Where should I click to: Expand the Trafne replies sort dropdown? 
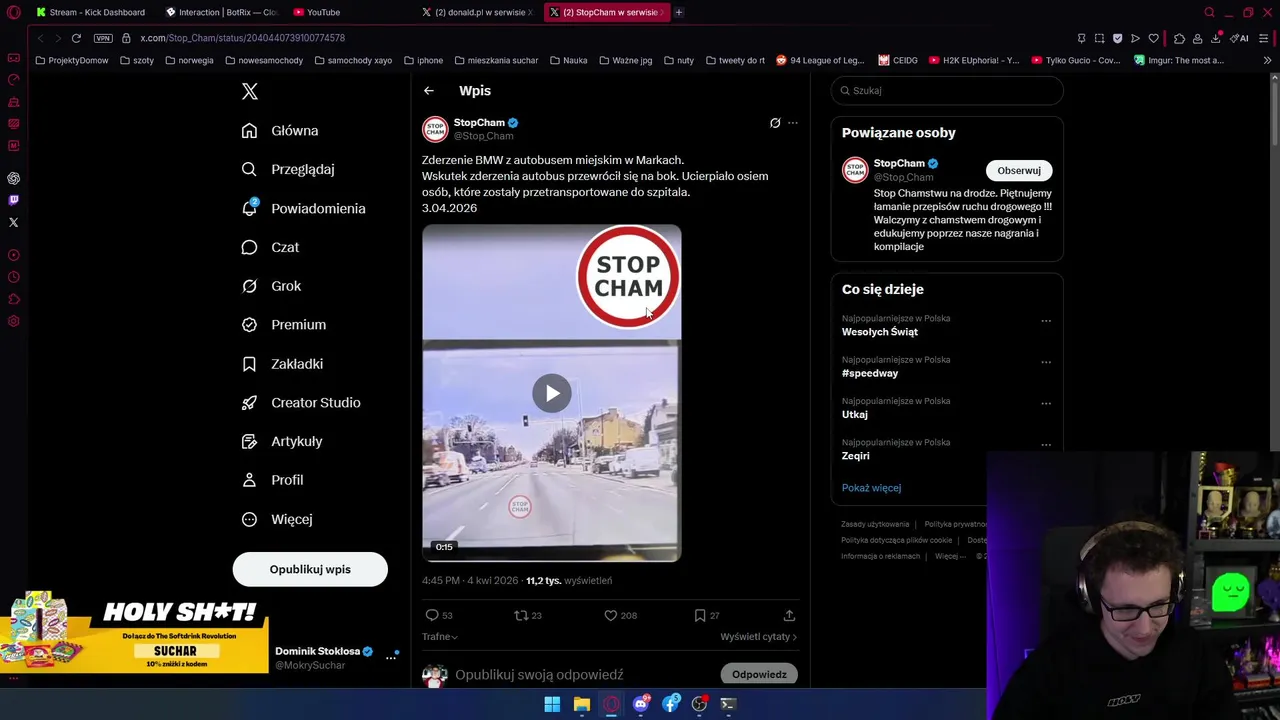click(x=440, y=637)
